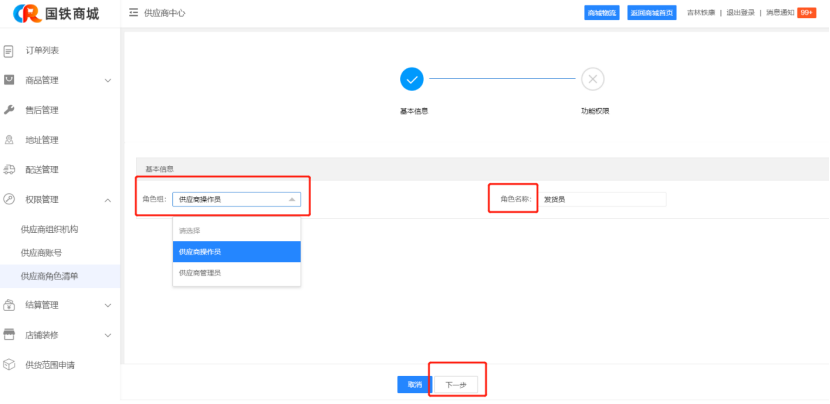Expand the 商品管理 submenu arrow
Image resolution: width=830 pixels, height=404 pixels.
tap(108, 80)
